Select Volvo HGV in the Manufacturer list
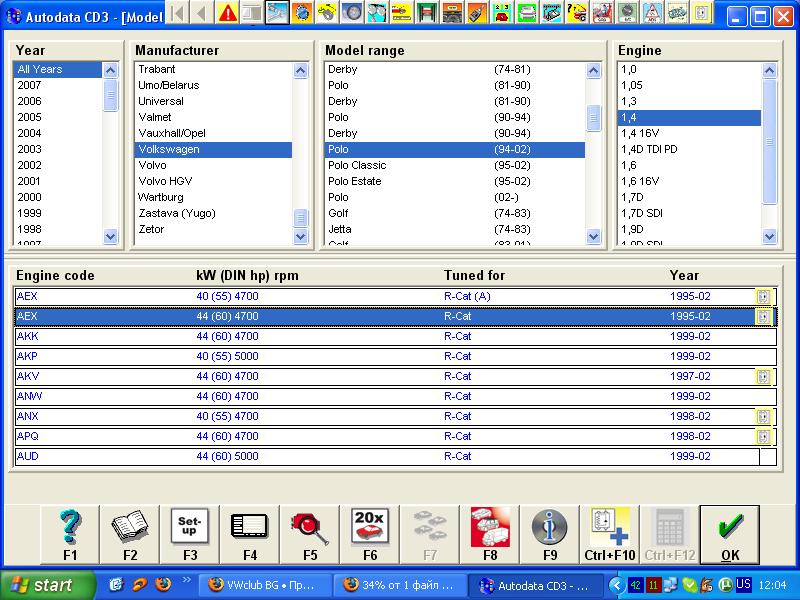 (165, 181)
